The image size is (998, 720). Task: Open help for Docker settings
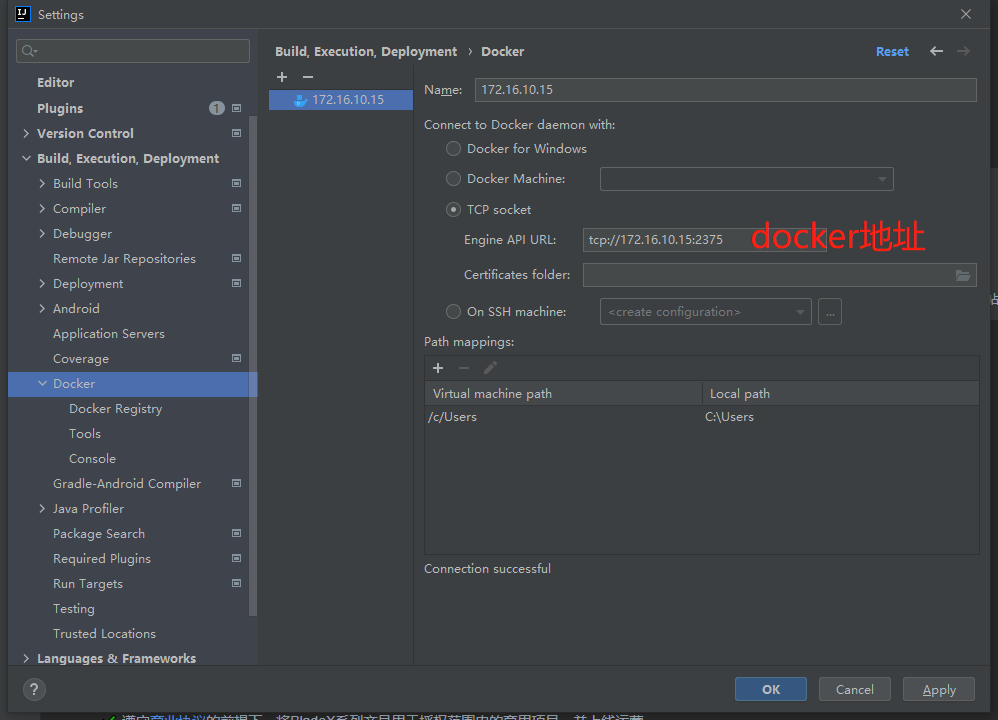tap(34, 689)
